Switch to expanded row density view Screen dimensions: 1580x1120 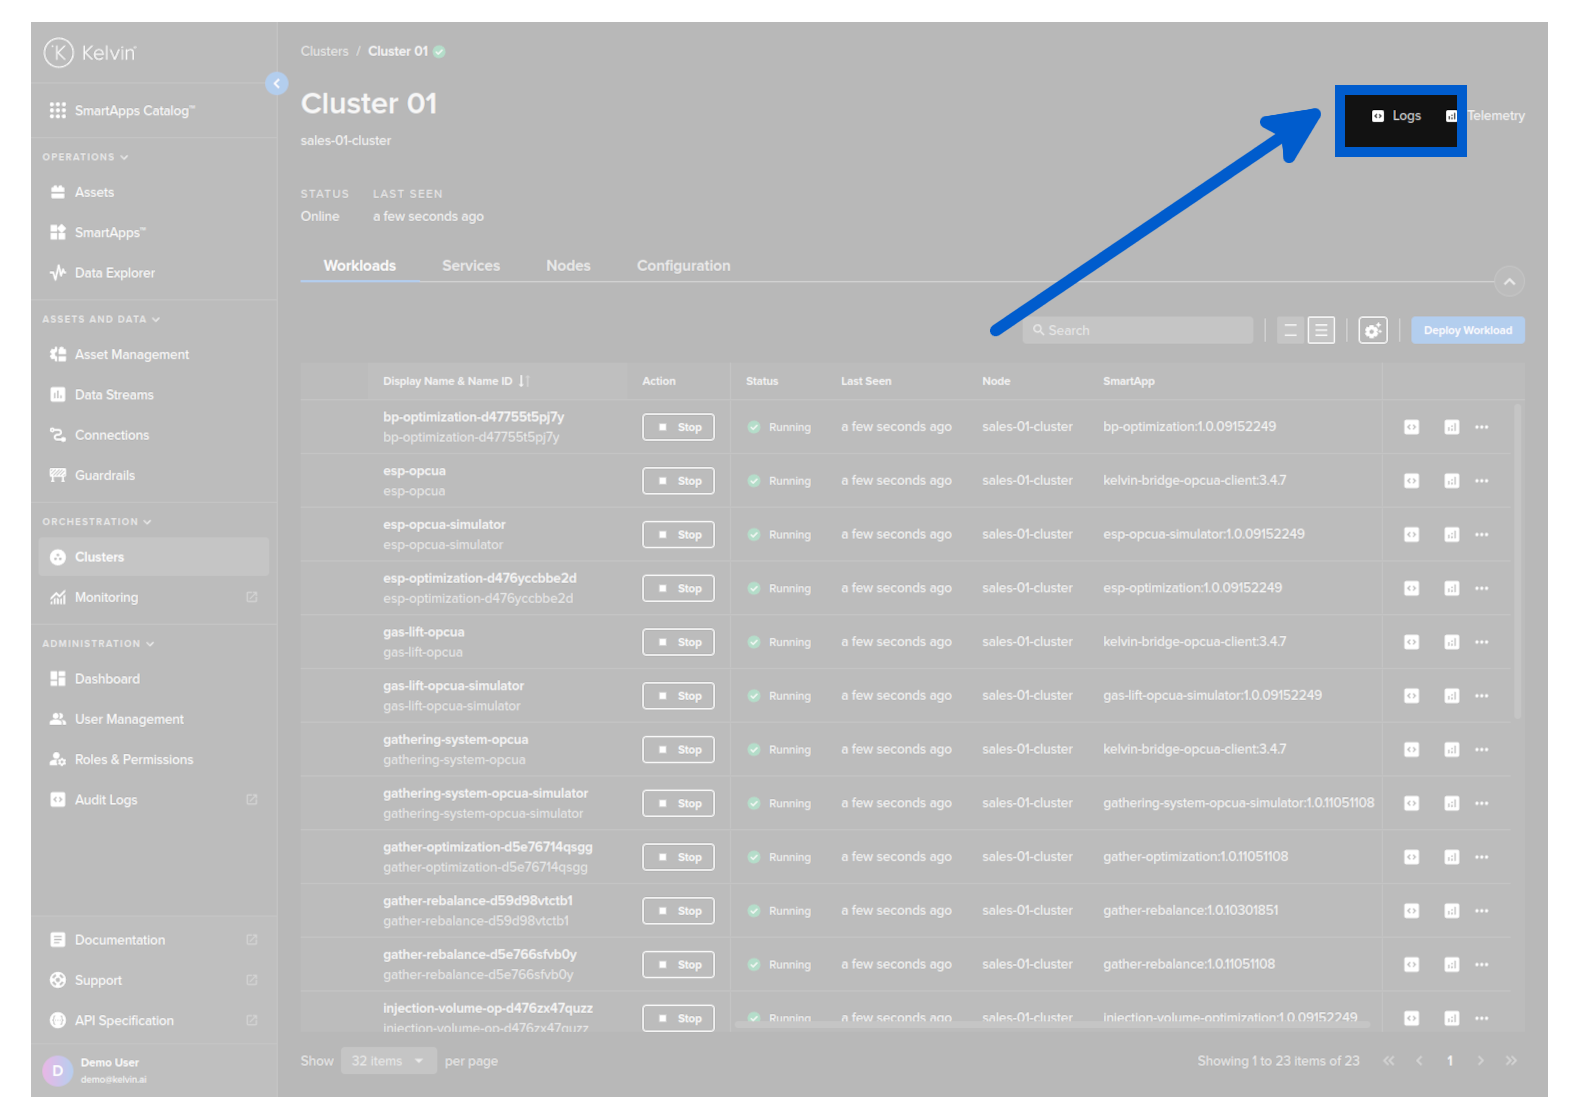tap(1321, 330)
